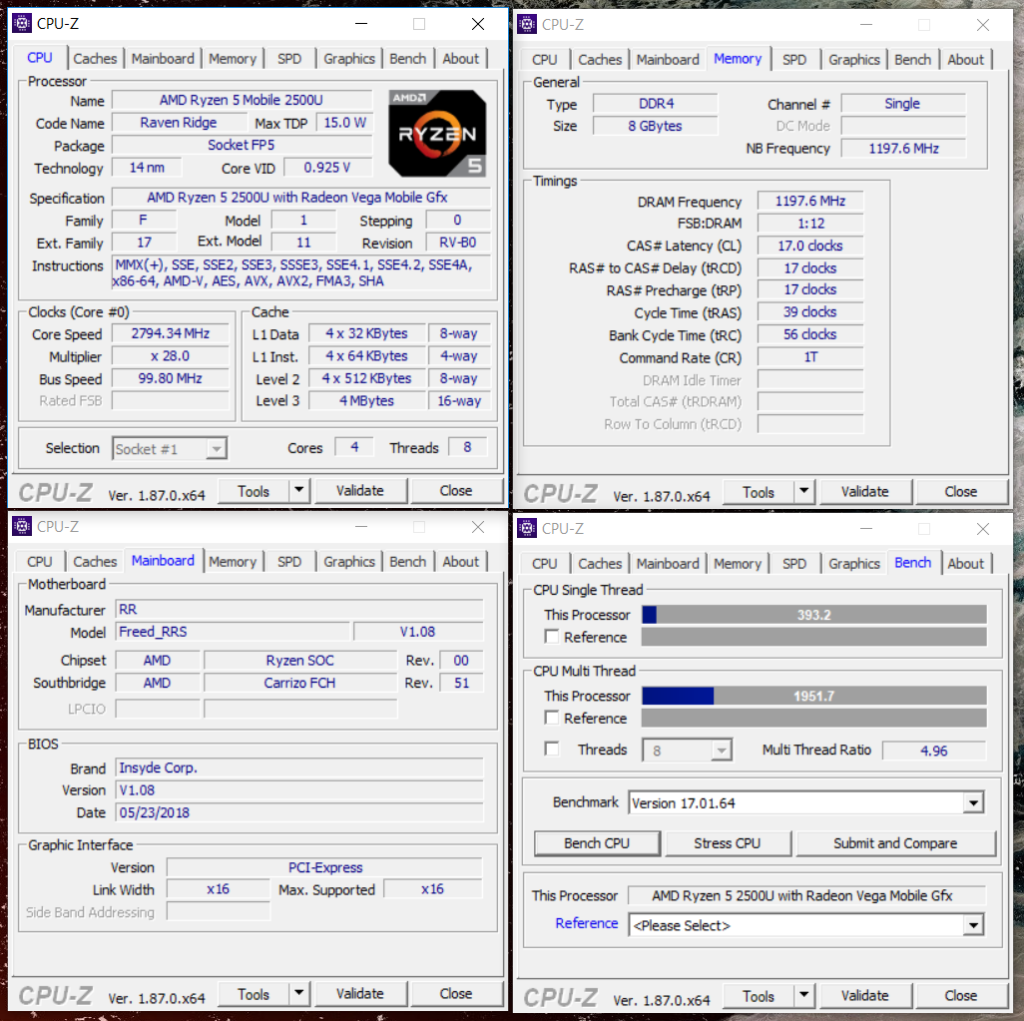Screen dimensions: 1024x1021
Task: Click the CPU-Z title bar icon in the Bench window
Action: click(x=526, y=528)
